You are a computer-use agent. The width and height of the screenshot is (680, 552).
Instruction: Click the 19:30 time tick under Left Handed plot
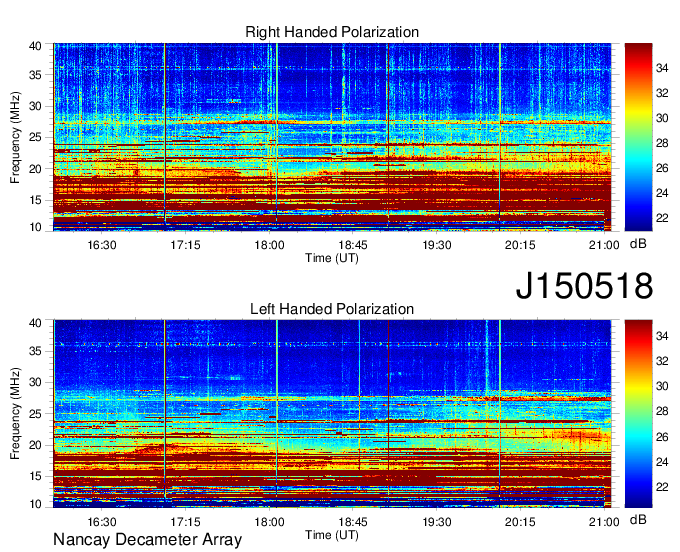[437, 522]
